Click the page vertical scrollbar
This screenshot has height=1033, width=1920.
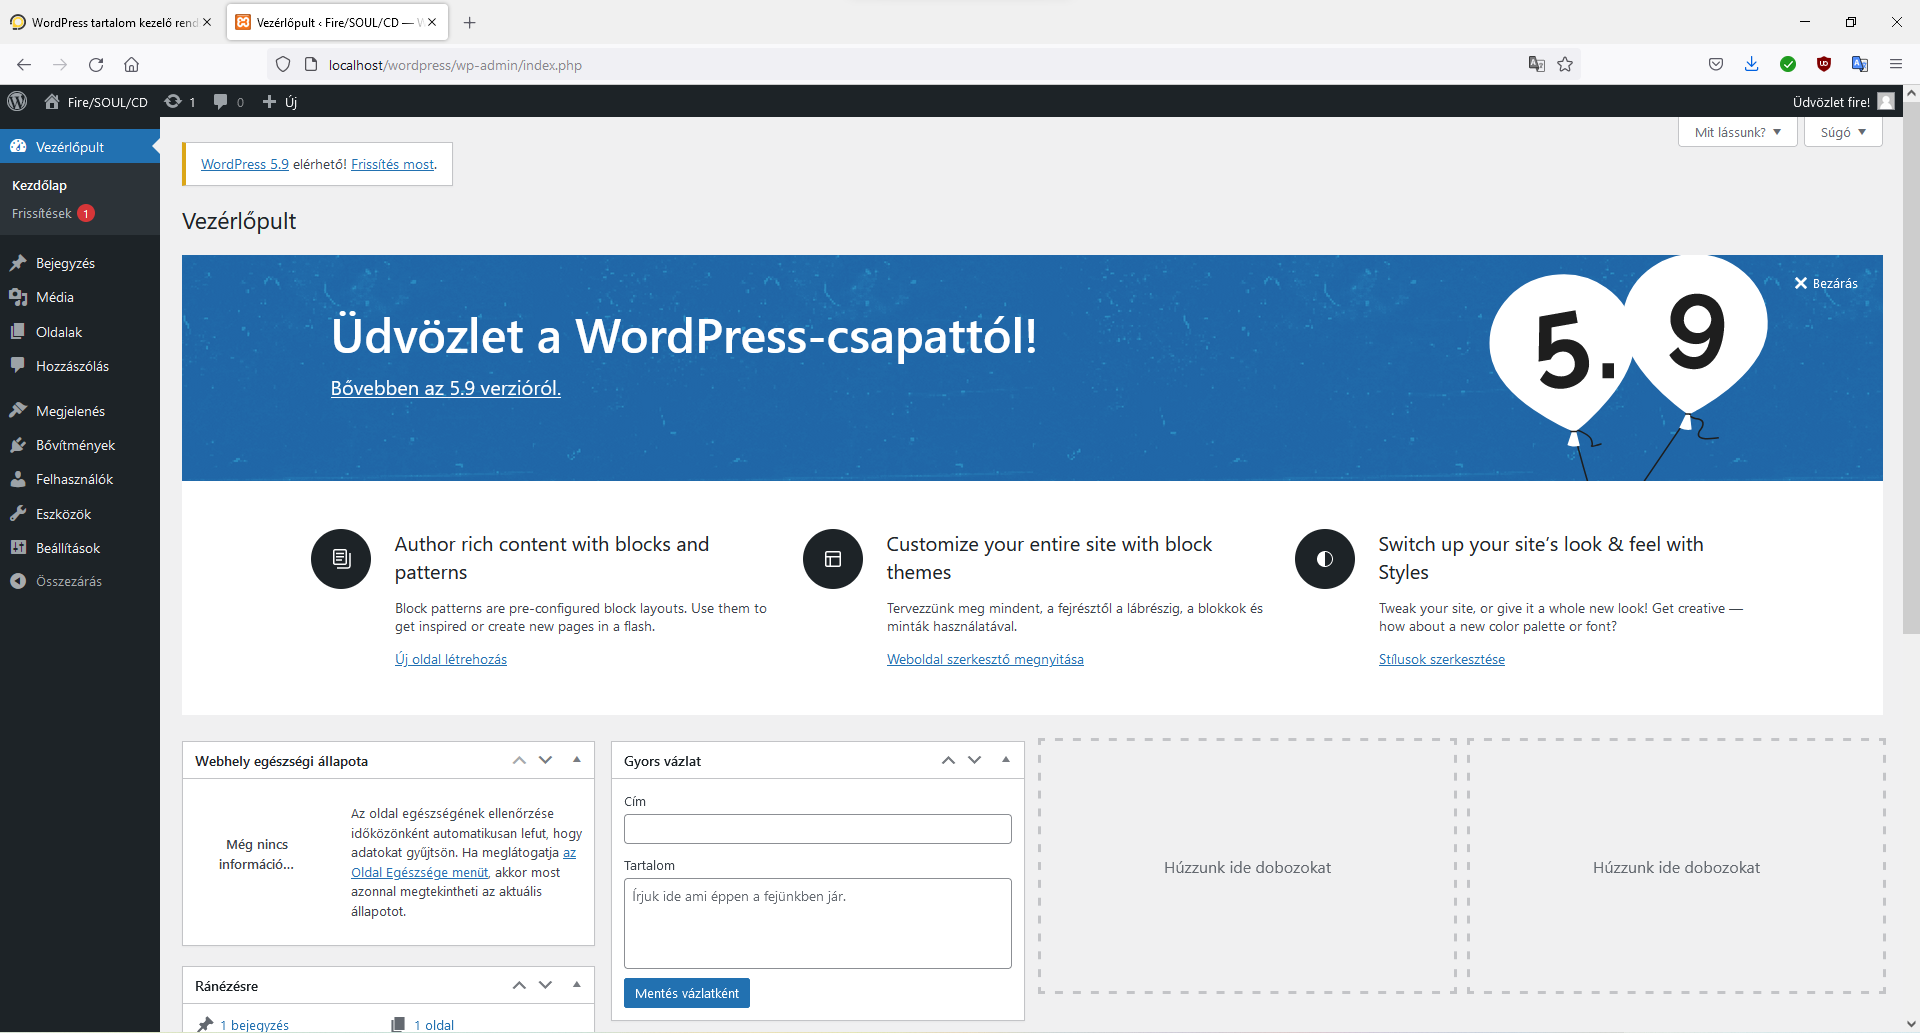[x=1911, y=369]
